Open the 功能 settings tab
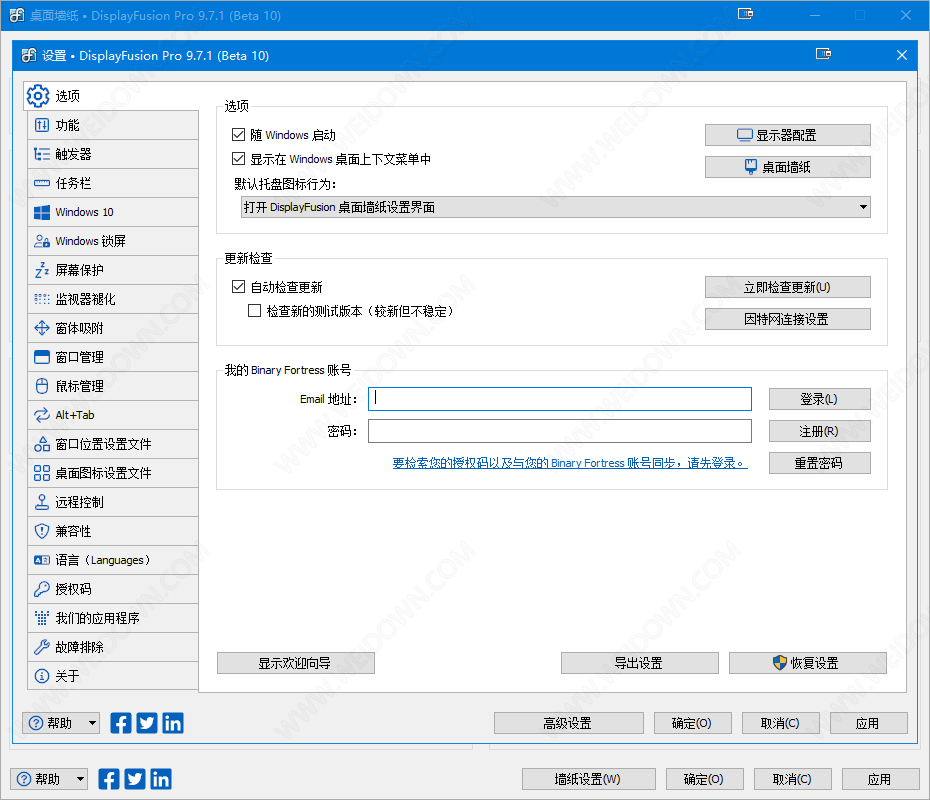This screenshot has height=800, width=930. coord(113,125)
